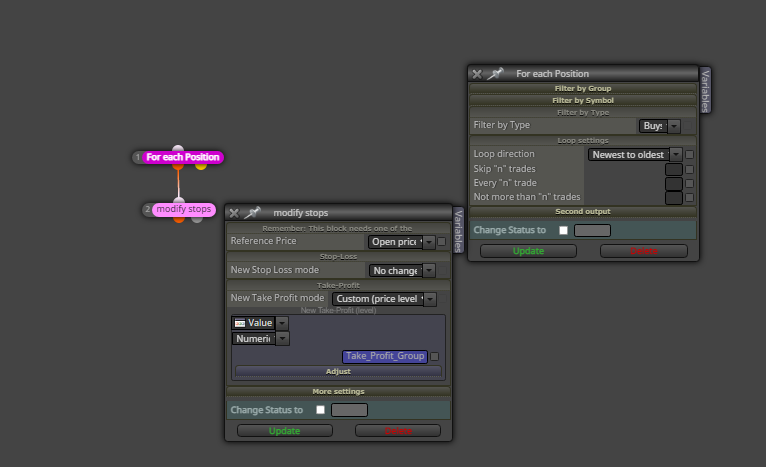The height and width of the screenshot is (467, 766).
Task: Click orange output connector of modify stops
Action: pyautogui.click(x=179, y=220)
